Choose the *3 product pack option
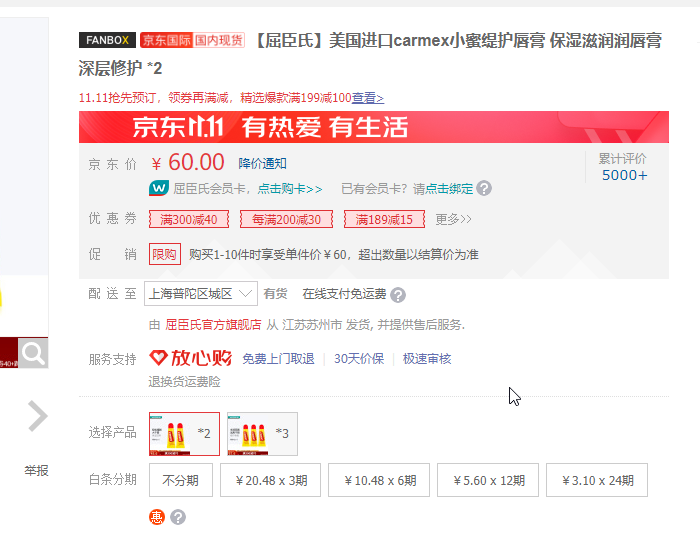The image size is (700, 542). coord(262,434)
